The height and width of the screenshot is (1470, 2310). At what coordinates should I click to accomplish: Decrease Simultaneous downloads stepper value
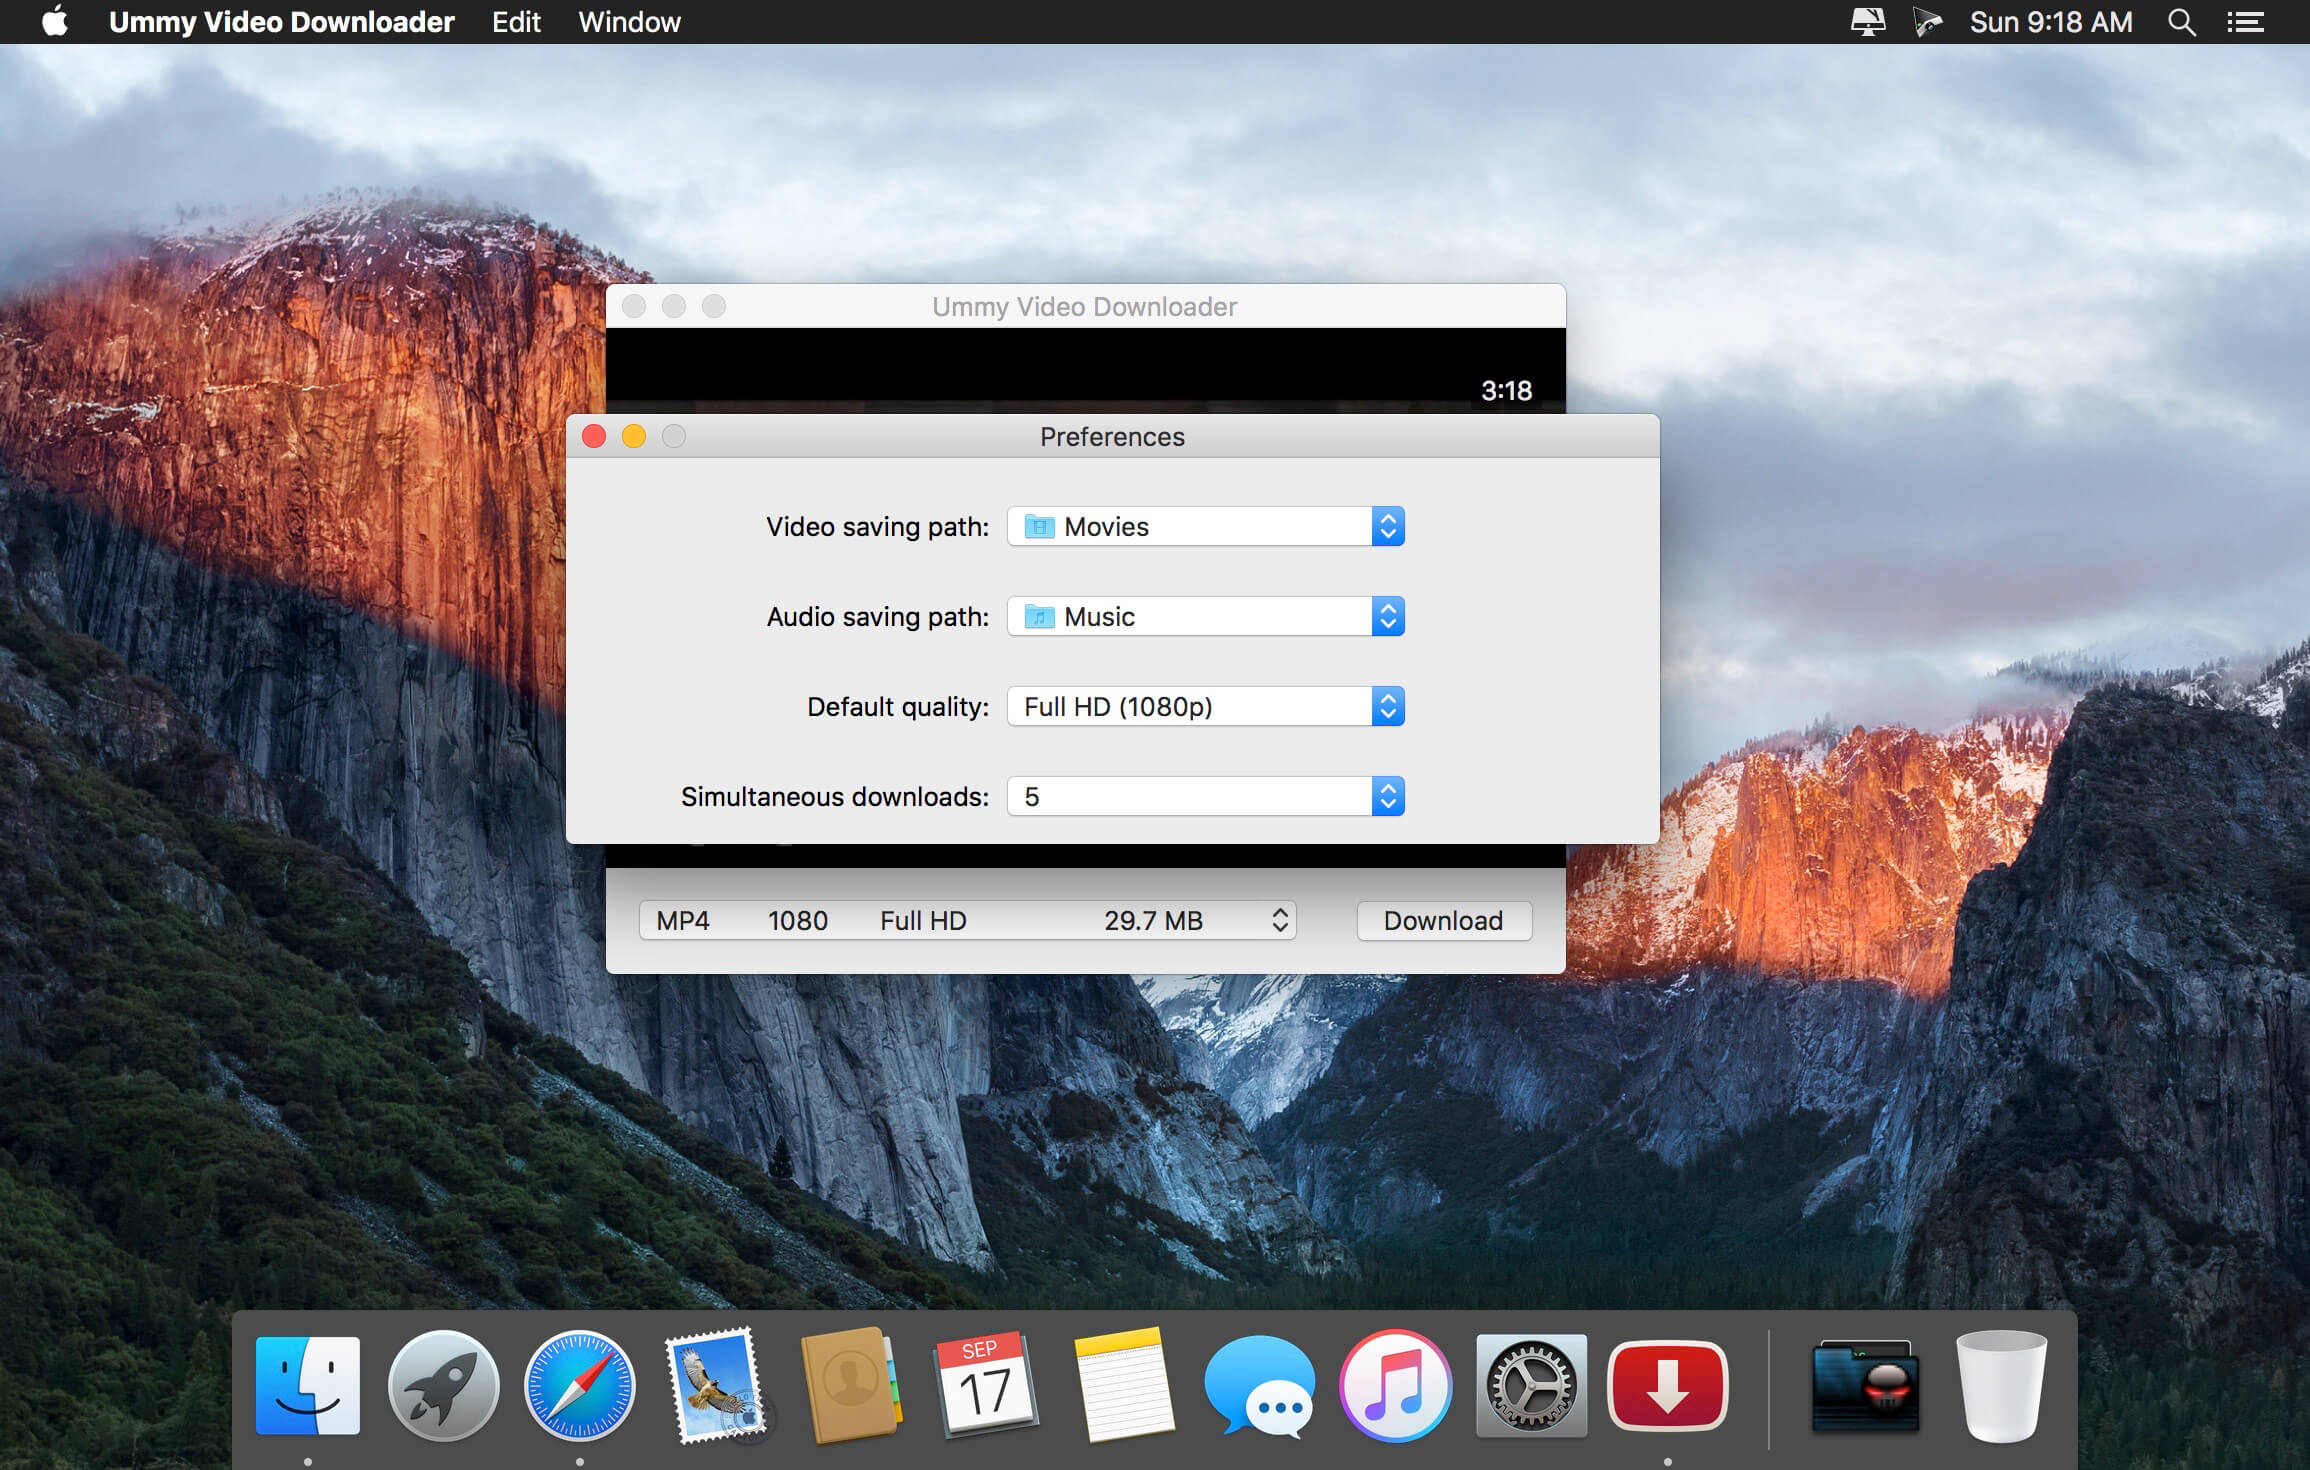pyautogui.click(x=1387, y=803)
